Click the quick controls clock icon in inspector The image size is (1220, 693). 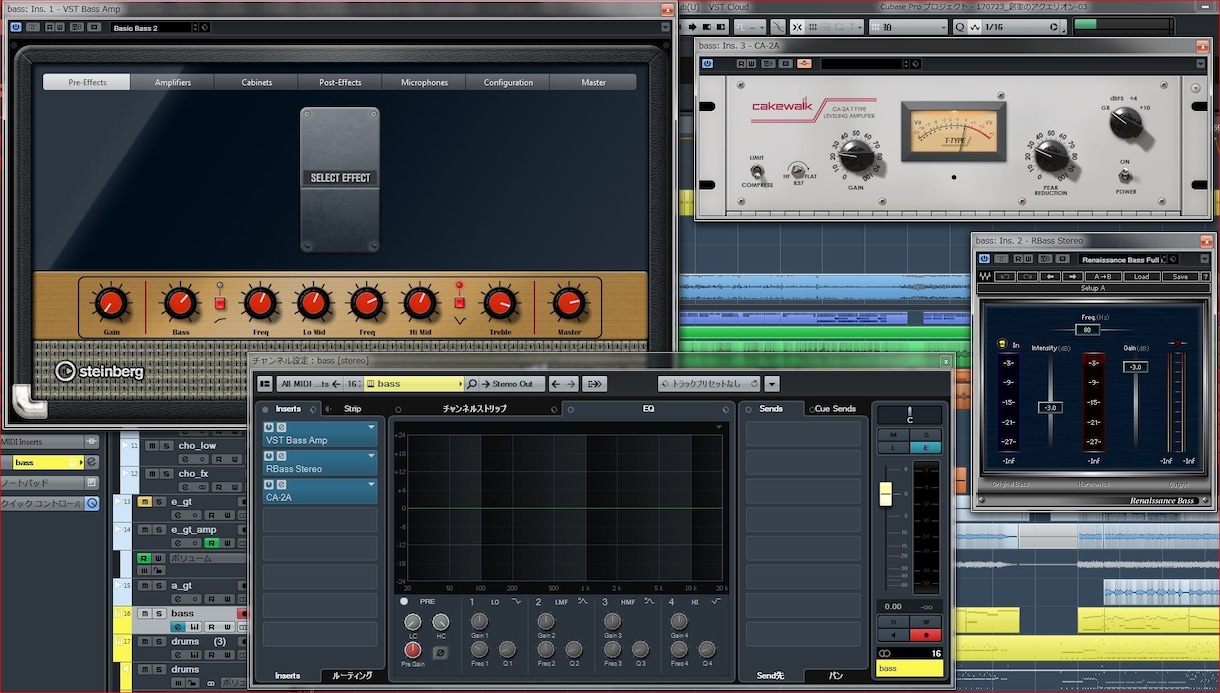[92, 503]
